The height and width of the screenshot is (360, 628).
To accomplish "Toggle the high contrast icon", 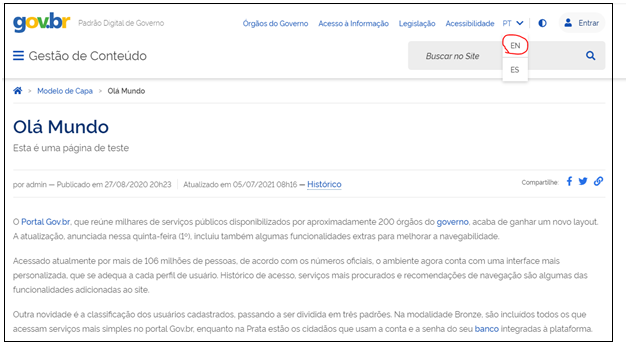I will pyautogui.click(x=542, y=23).
